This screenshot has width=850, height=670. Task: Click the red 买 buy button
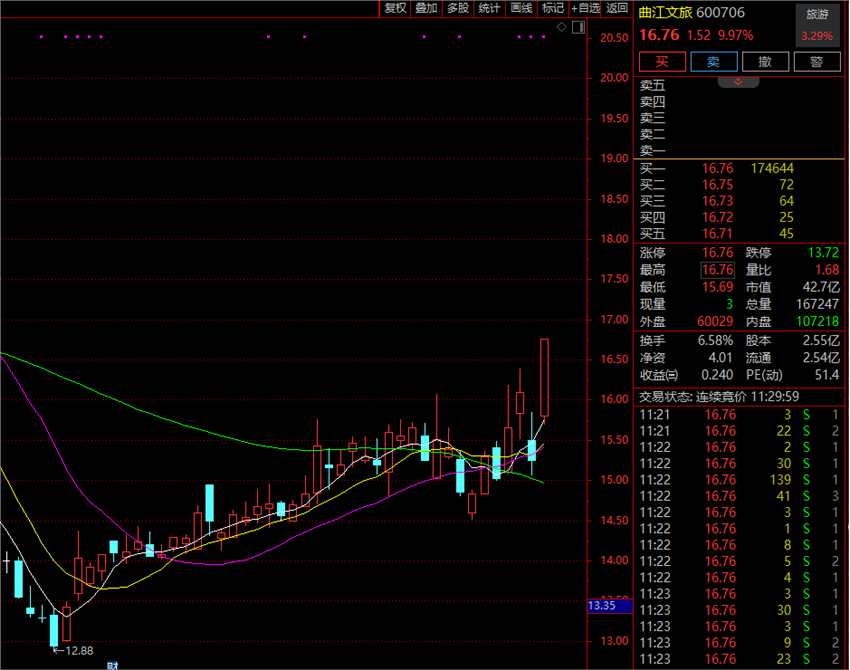pos(662,62)
